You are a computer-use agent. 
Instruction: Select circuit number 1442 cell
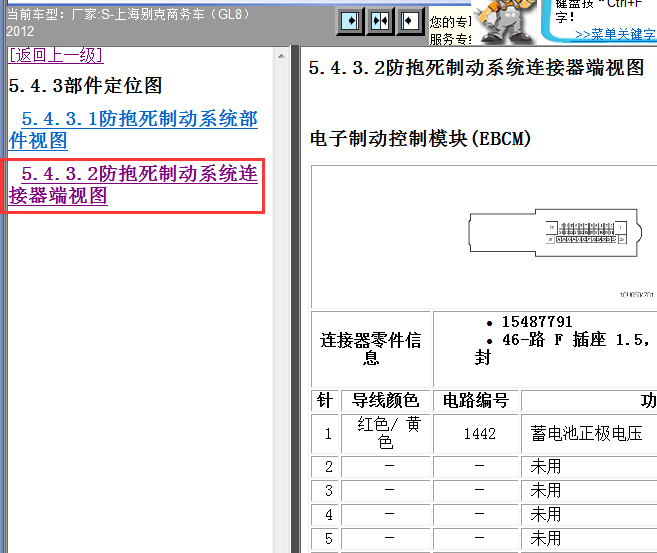[x=479, y=434]
